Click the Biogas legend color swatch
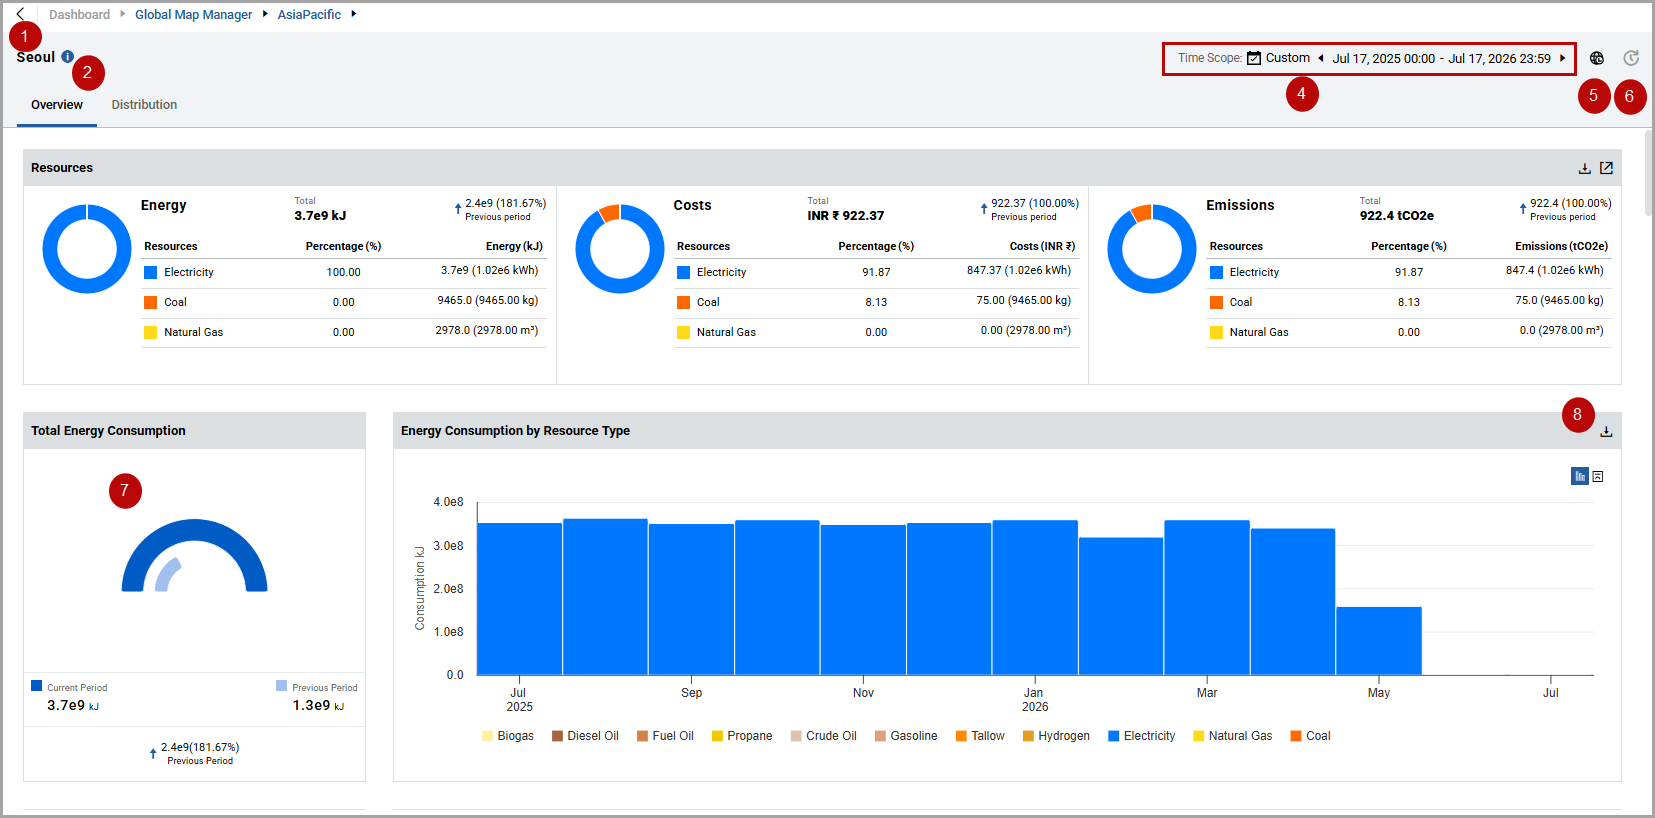1655x818 pixels. click(487, 736)
